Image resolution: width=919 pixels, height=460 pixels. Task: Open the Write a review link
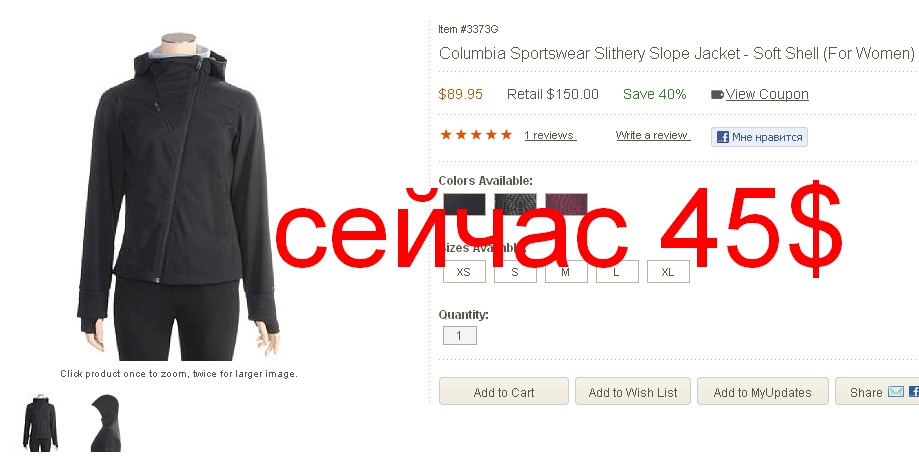coord(652,135)
